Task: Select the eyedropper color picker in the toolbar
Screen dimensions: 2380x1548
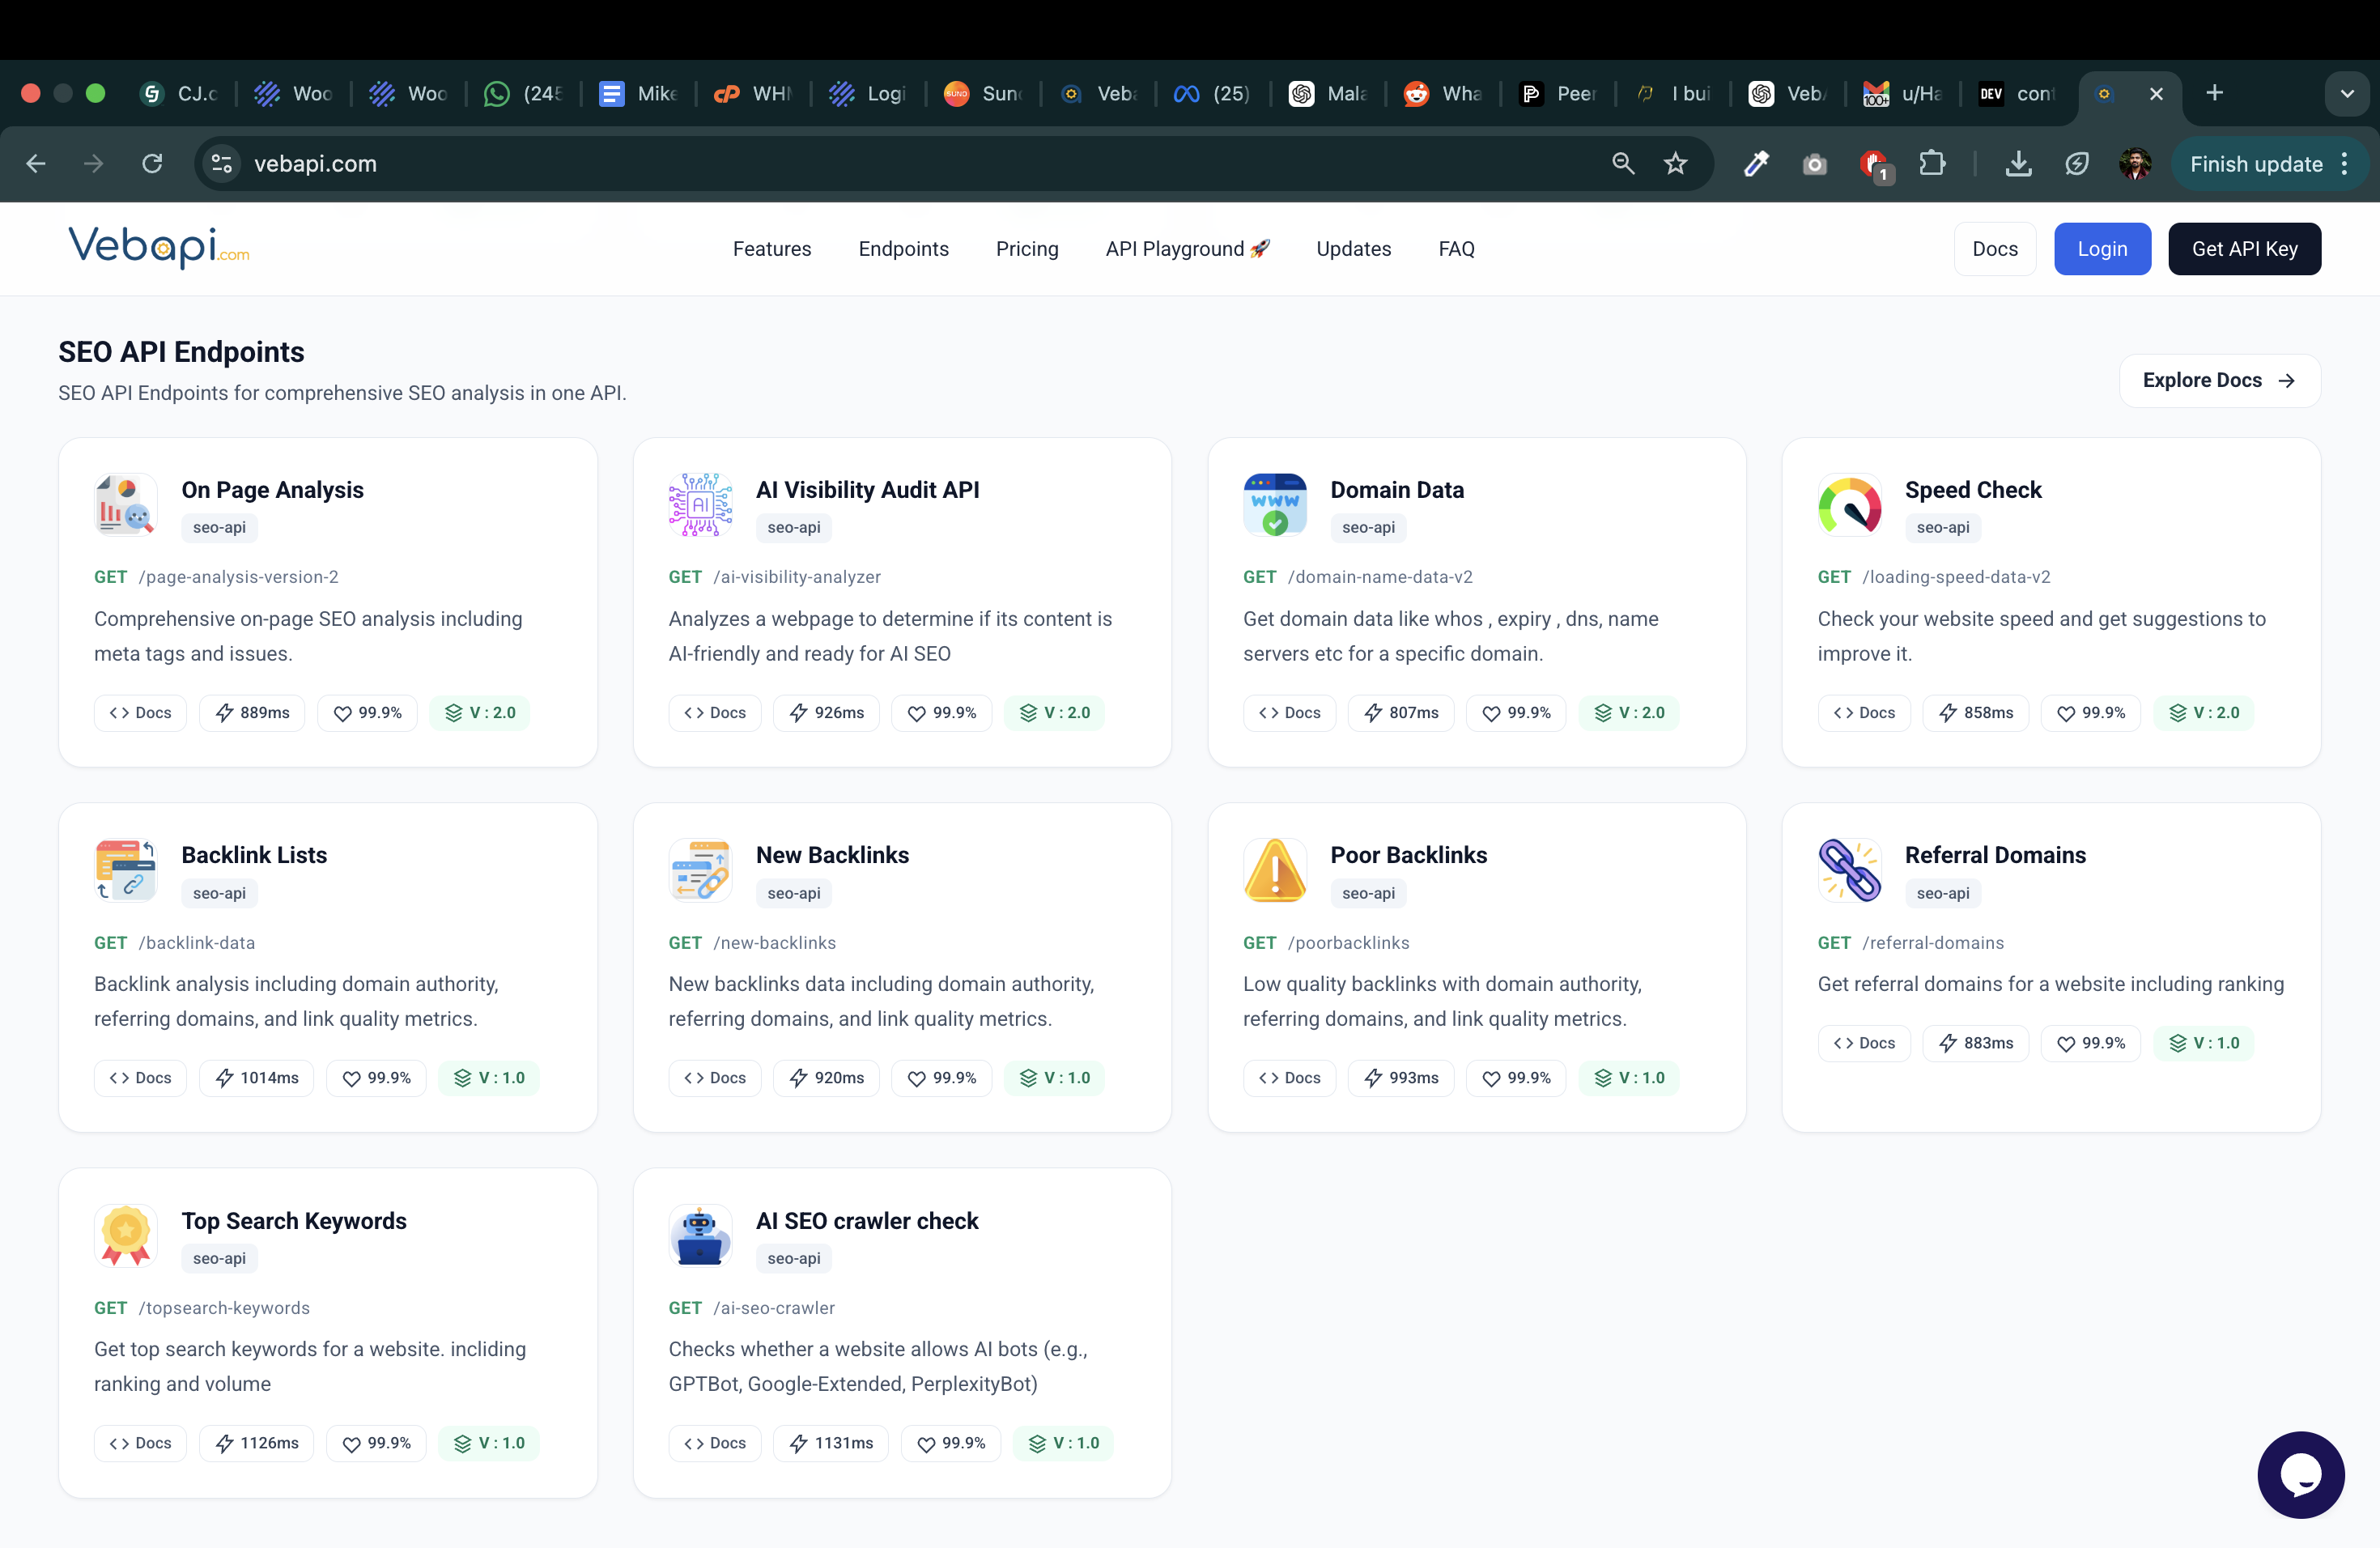Action: click(1757, 164)
